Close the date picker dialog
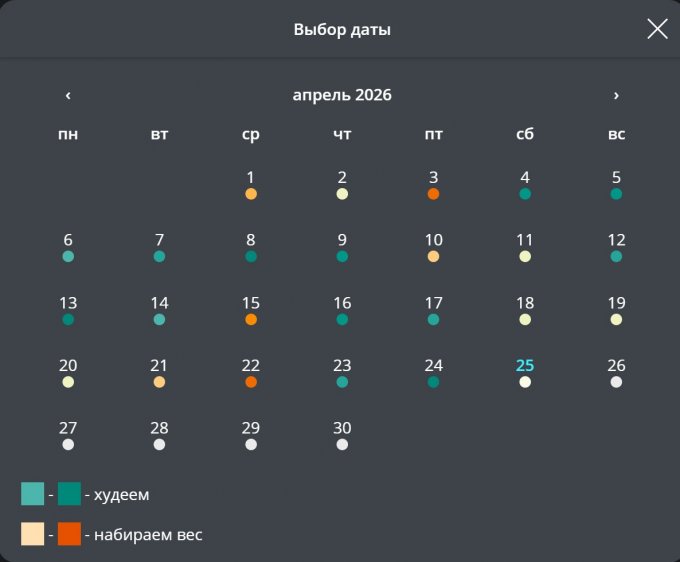The width and height of the screenshot is (680, 562). pos(657,29)
